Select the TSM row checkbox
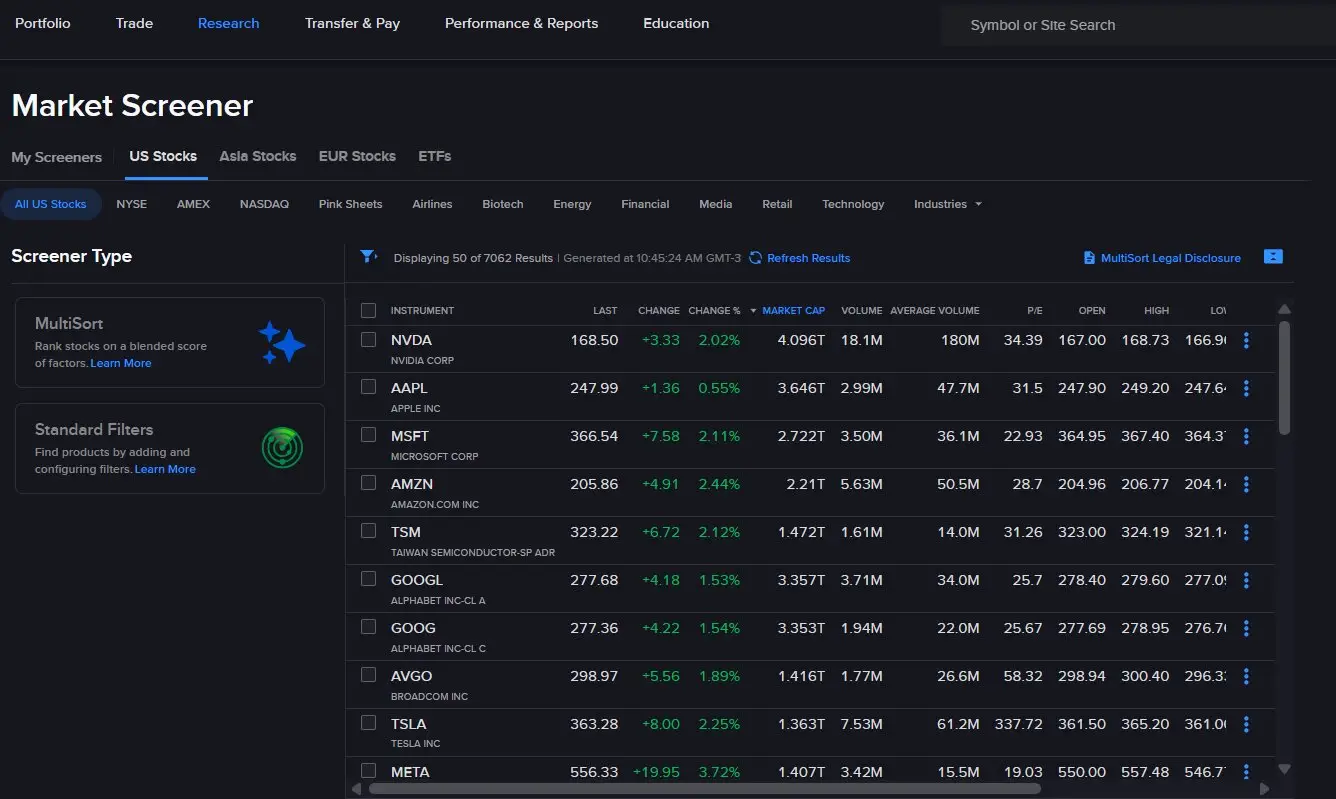Screen dimensions: 1336x799 point(368,531)
